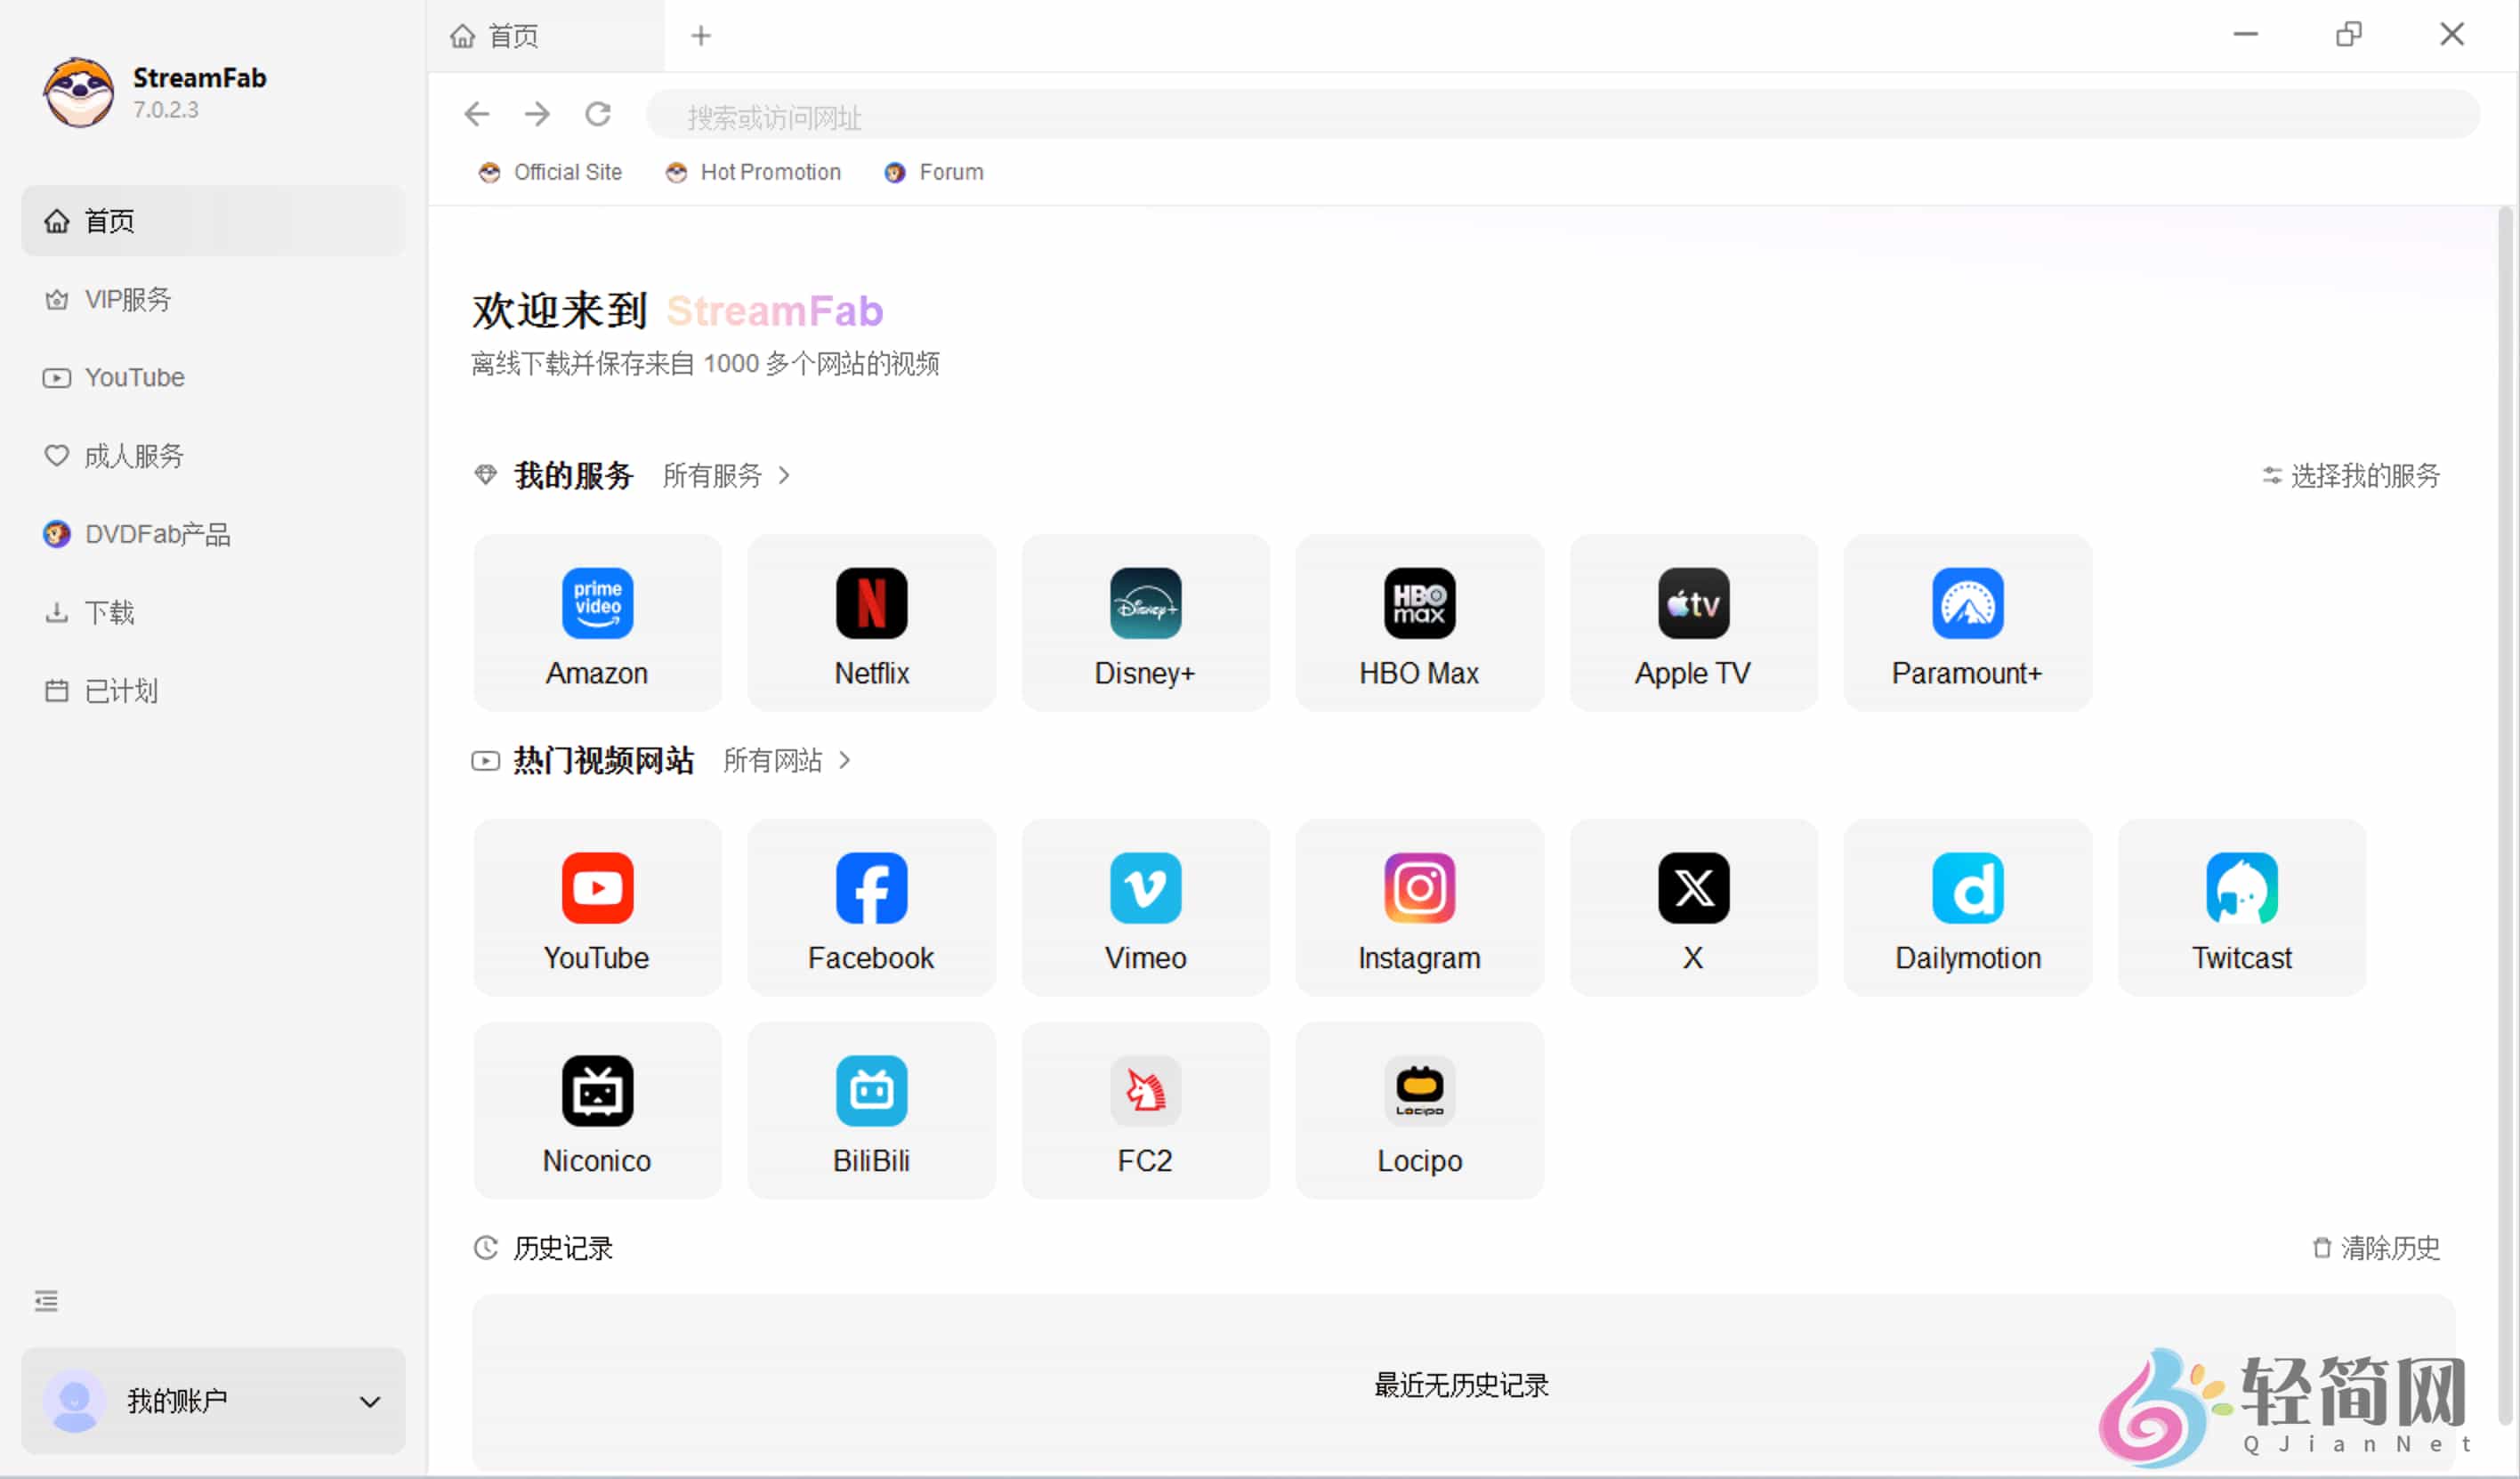This screenshot has width=2520, height=1479.
Task: Click 选择我的服务 to choose services
Action: pyautogui.click(x=2351, y=475)
